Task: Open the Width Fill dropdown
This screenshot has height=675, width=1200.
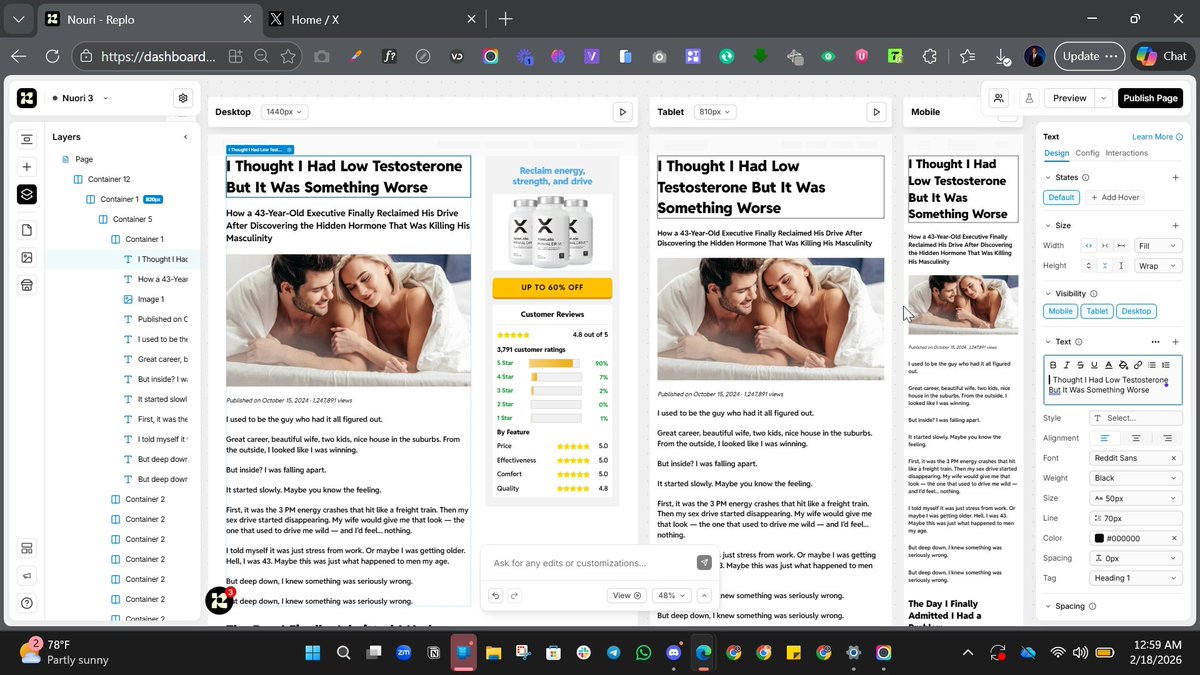Action: coord(1158,245)
